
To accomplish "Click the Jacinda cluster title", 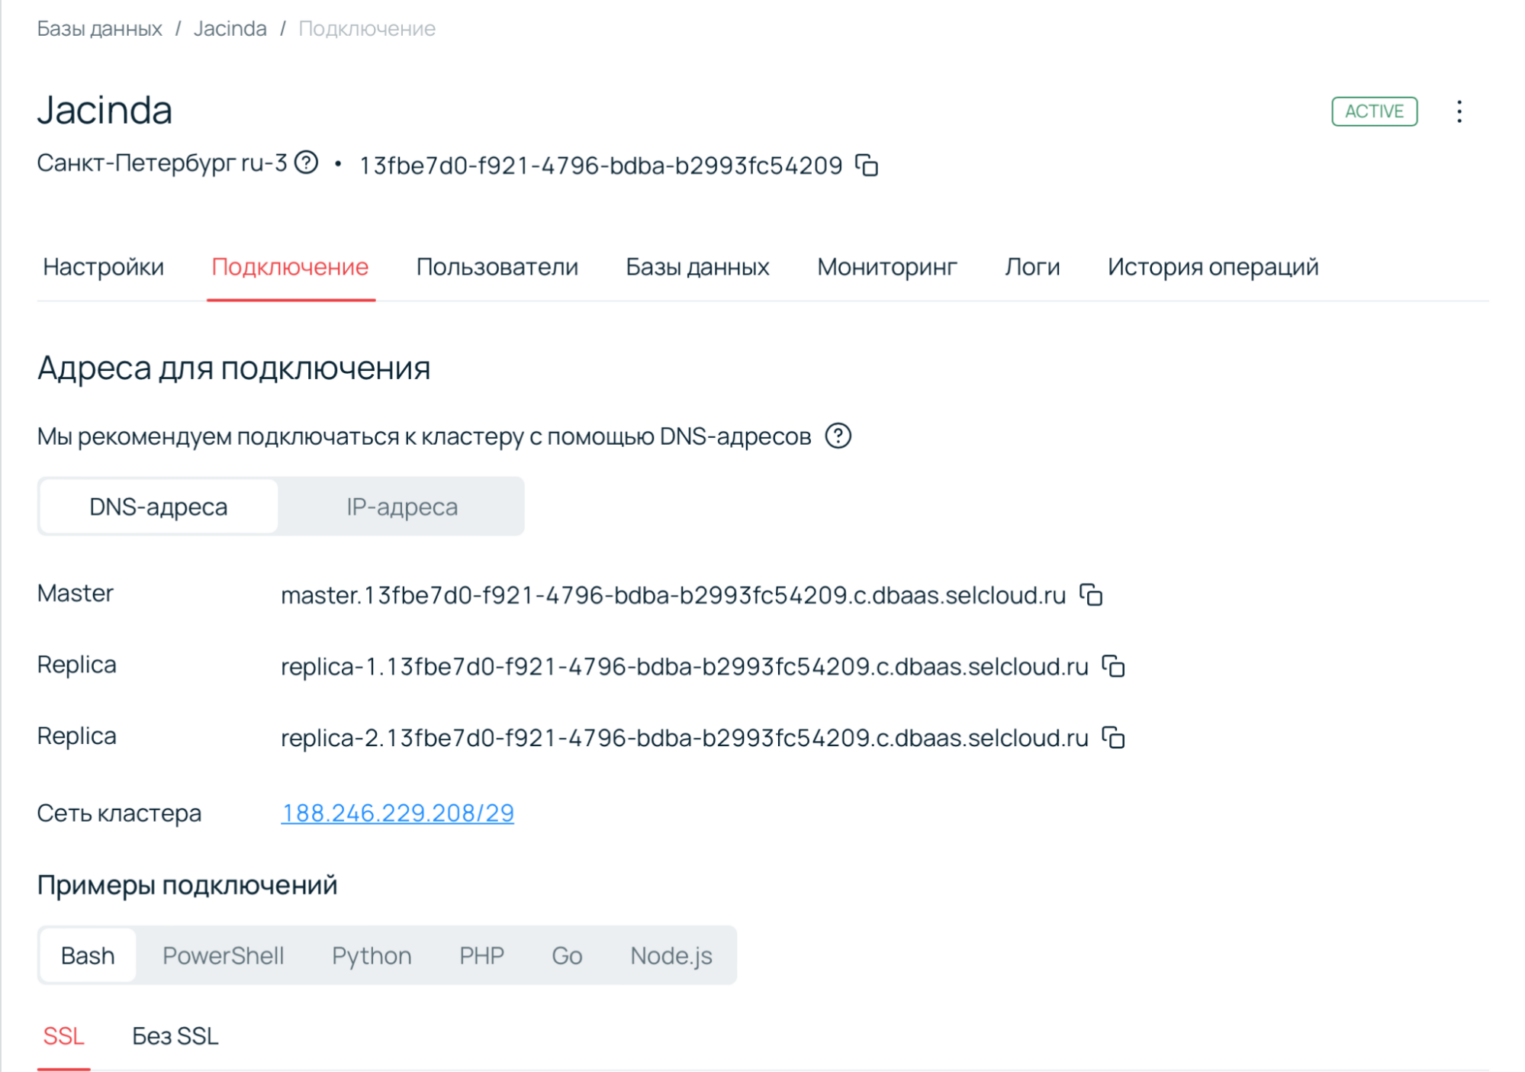I will coord(105,110).
